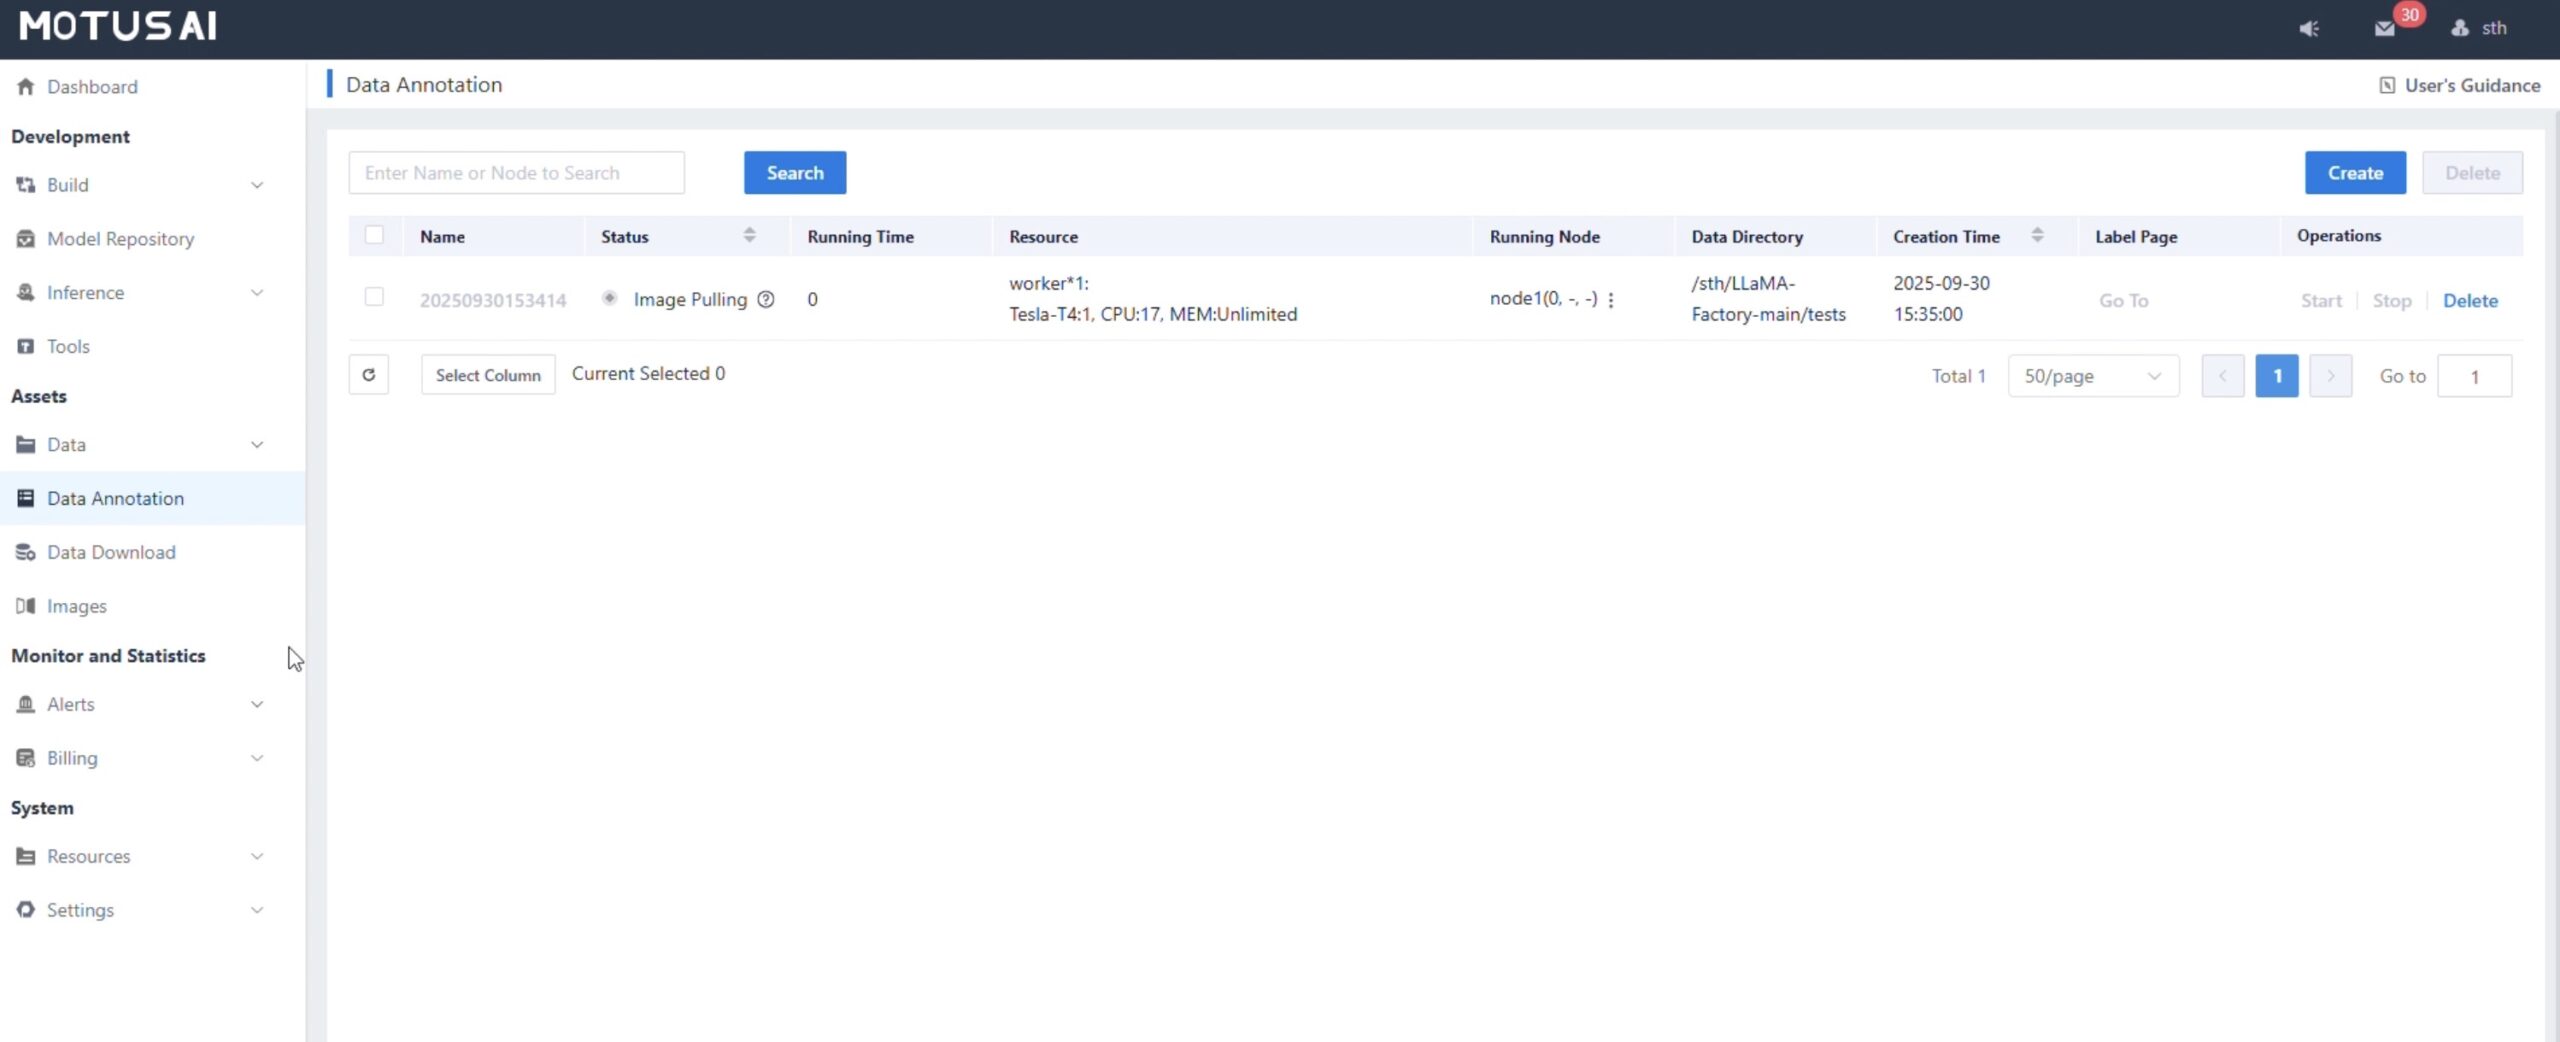Open User's Guidance document icon
This screenshot has height=1042, width=2560.
coord(2387,86)
